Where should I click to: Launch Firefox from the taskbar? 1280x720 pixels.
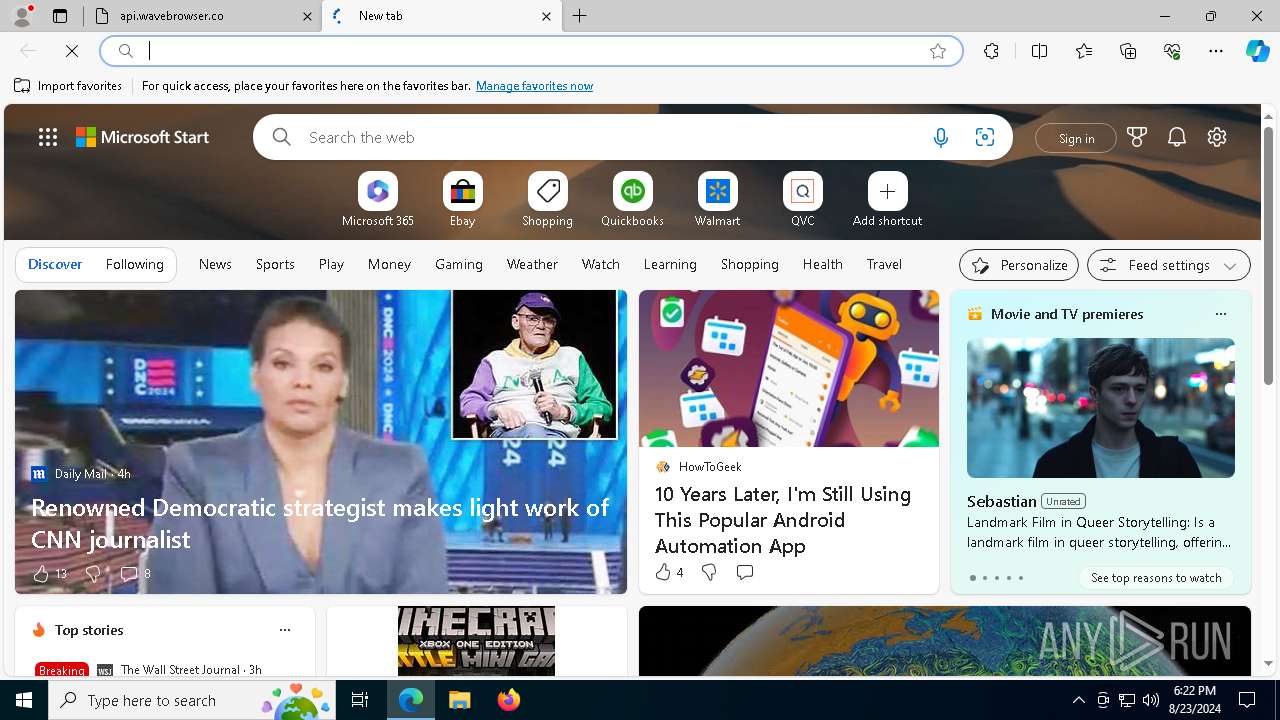[509, 700]
